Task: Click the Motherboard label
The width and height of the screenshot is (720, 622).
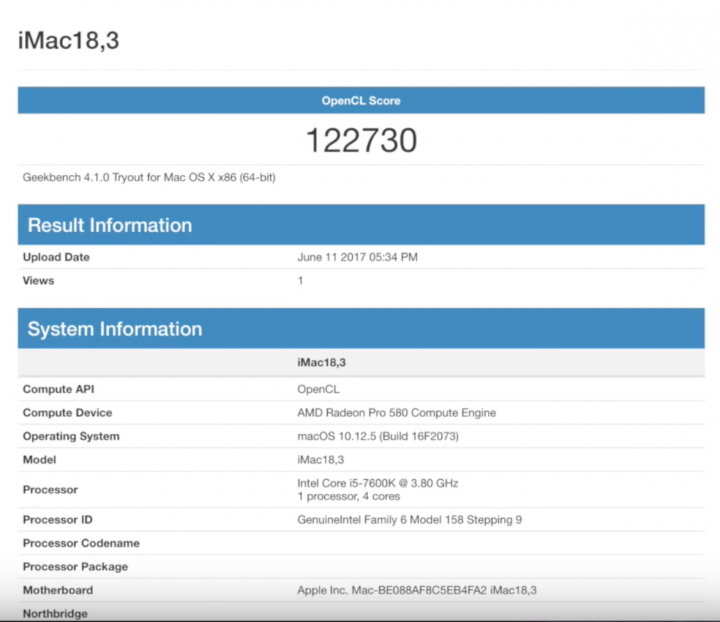Action: [x=58, y=590]
